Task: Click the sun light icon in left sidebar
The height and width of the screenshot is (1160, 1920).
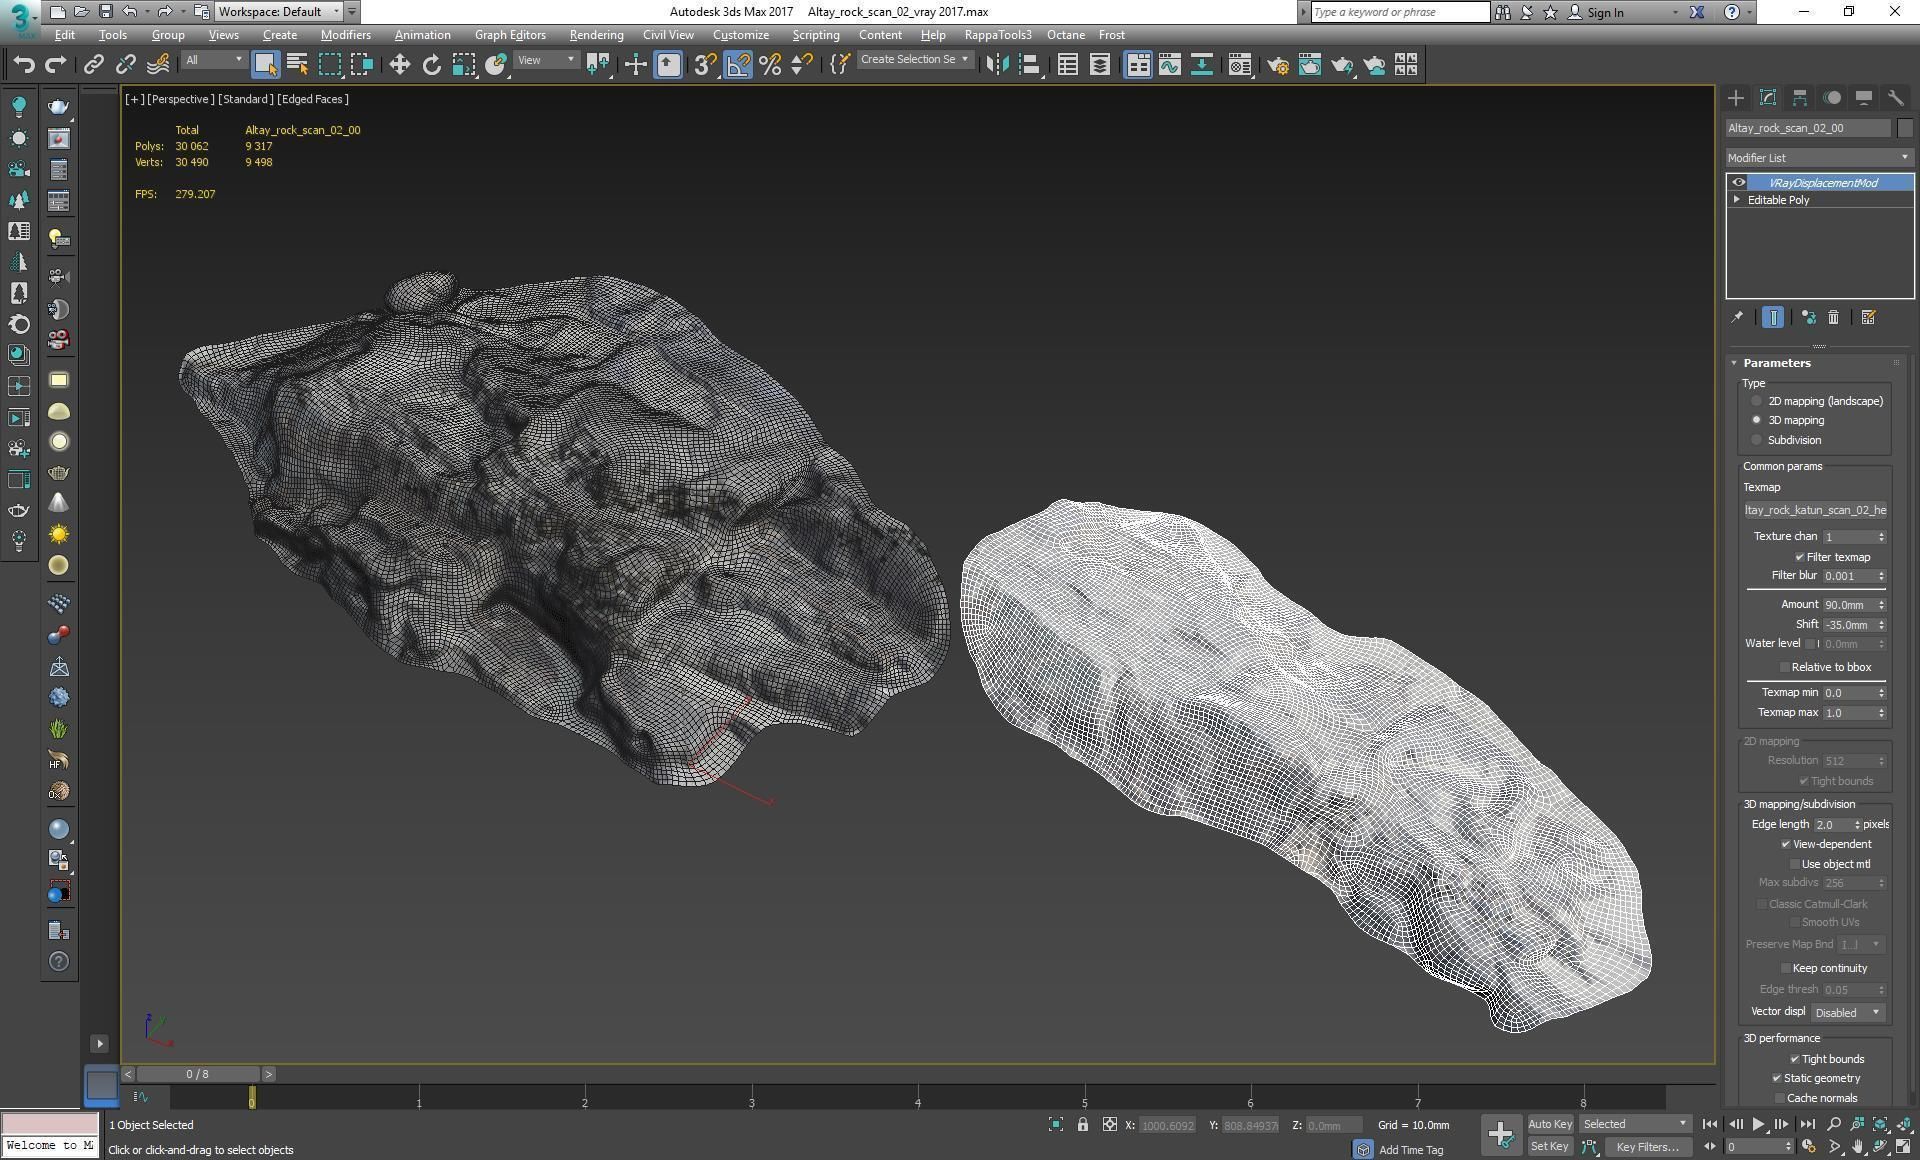Action: click(x=59, y=535)
